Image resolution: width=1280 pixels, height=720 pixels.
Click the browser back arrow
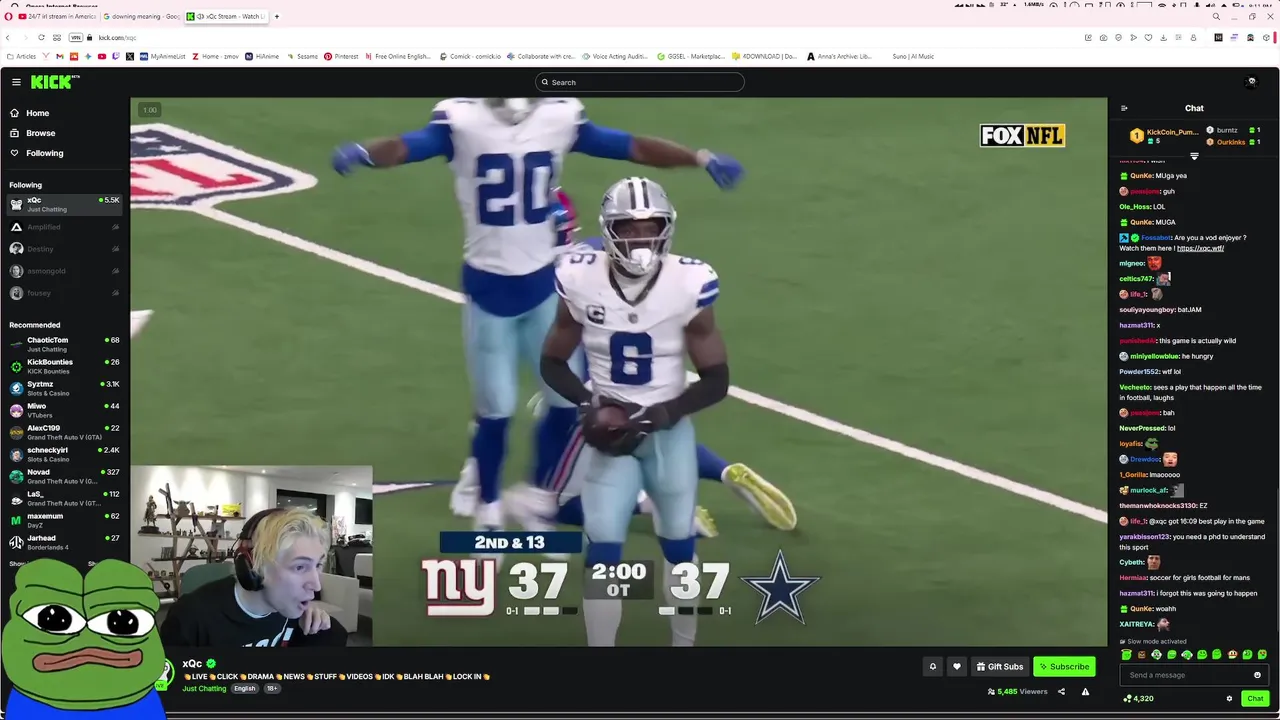8,37
